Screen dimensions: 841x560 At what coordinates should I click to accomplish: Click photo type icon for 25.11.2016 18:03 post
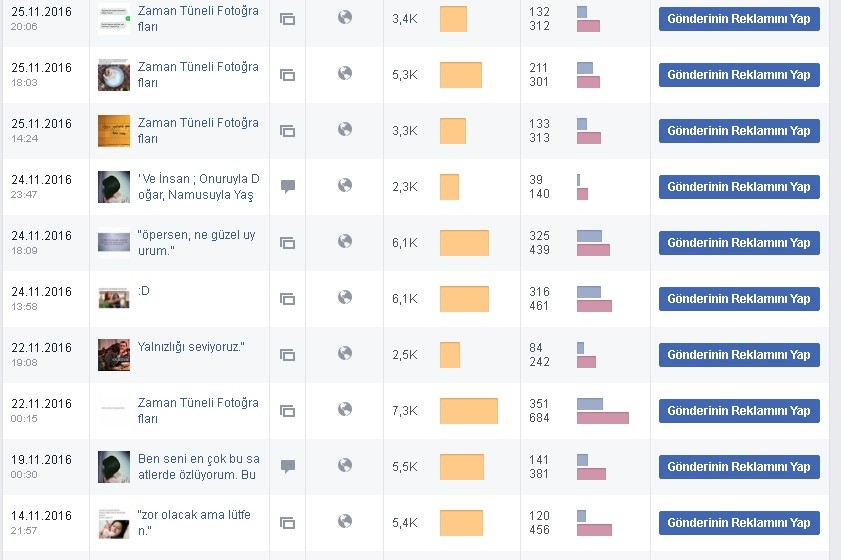point(287,75)
